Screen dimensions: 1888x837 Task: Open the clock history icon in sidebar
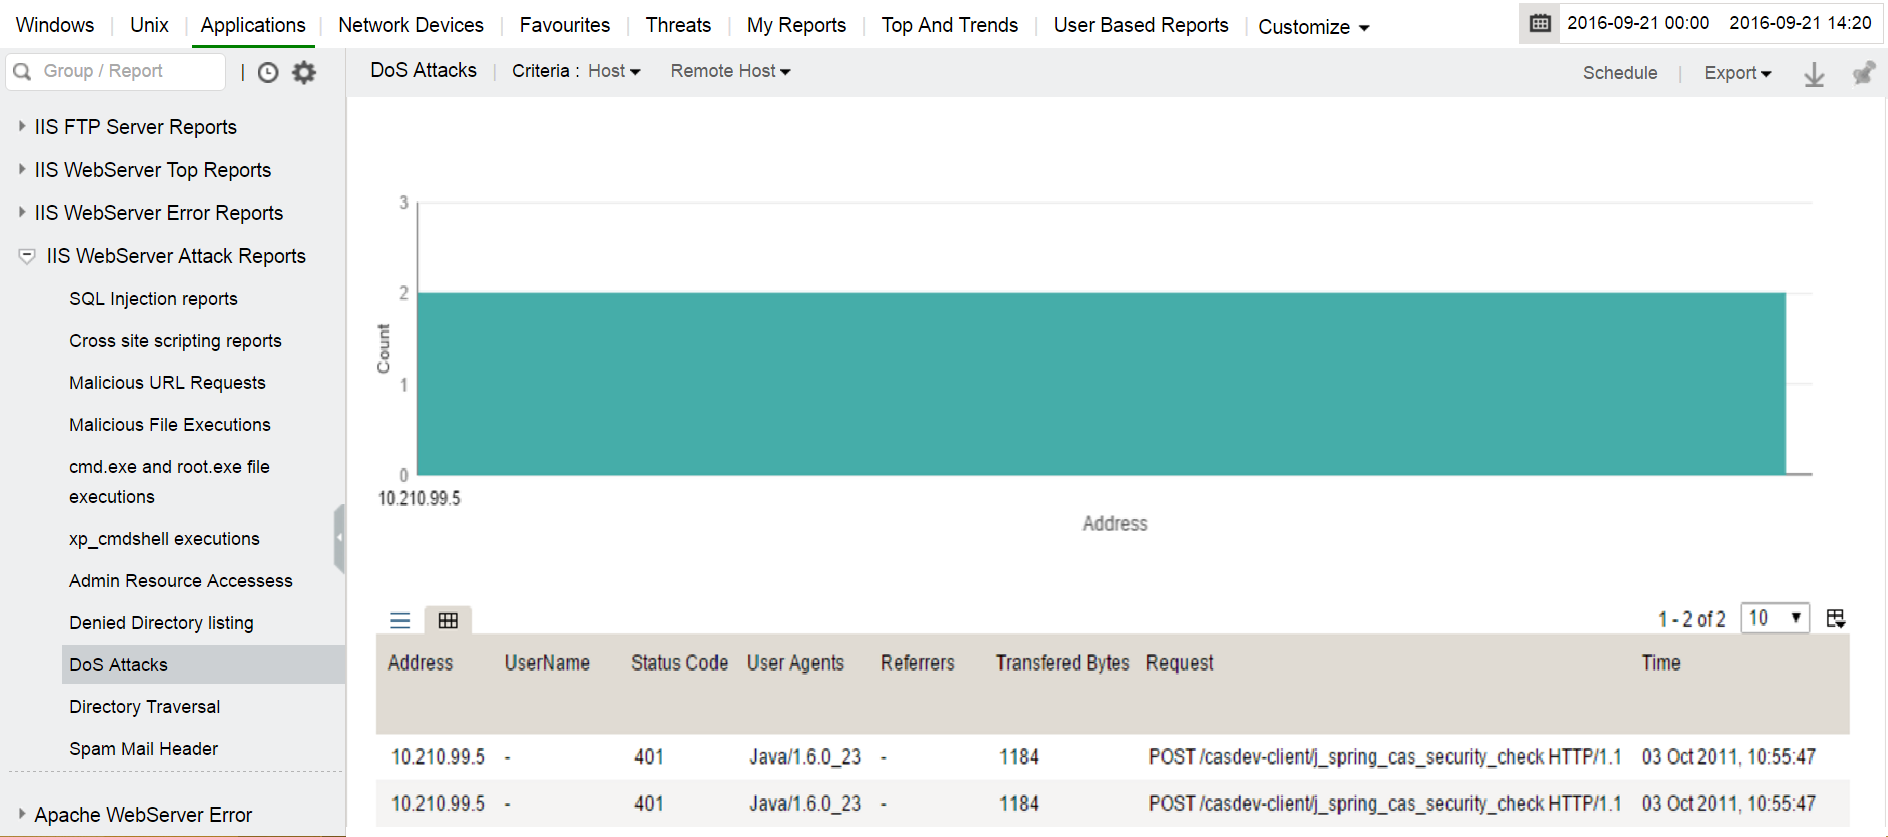click(x=268, y=72)
